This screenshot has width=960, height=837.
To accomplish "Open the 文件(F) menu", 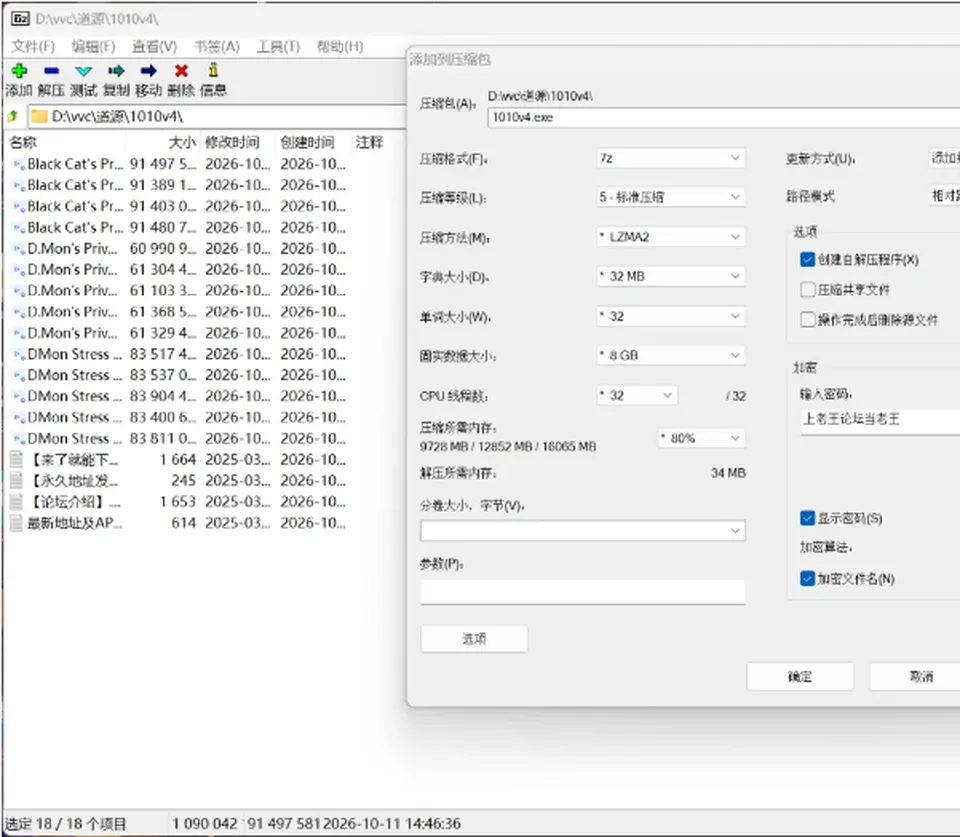I will pos(33,47).
